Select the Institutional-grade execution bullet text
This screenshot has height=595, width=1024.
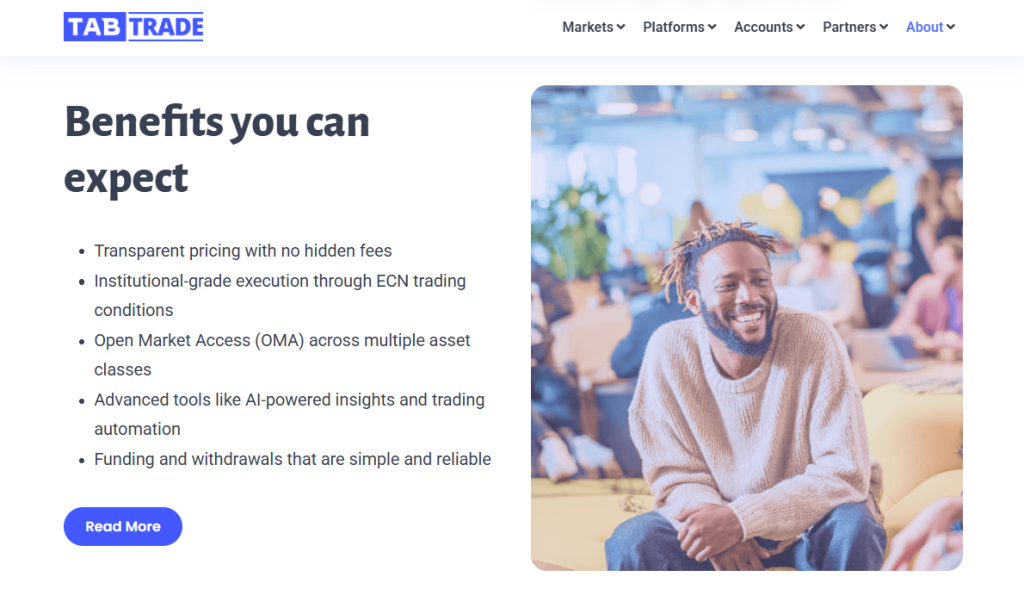pyautogui.click(x=280, y=281)
